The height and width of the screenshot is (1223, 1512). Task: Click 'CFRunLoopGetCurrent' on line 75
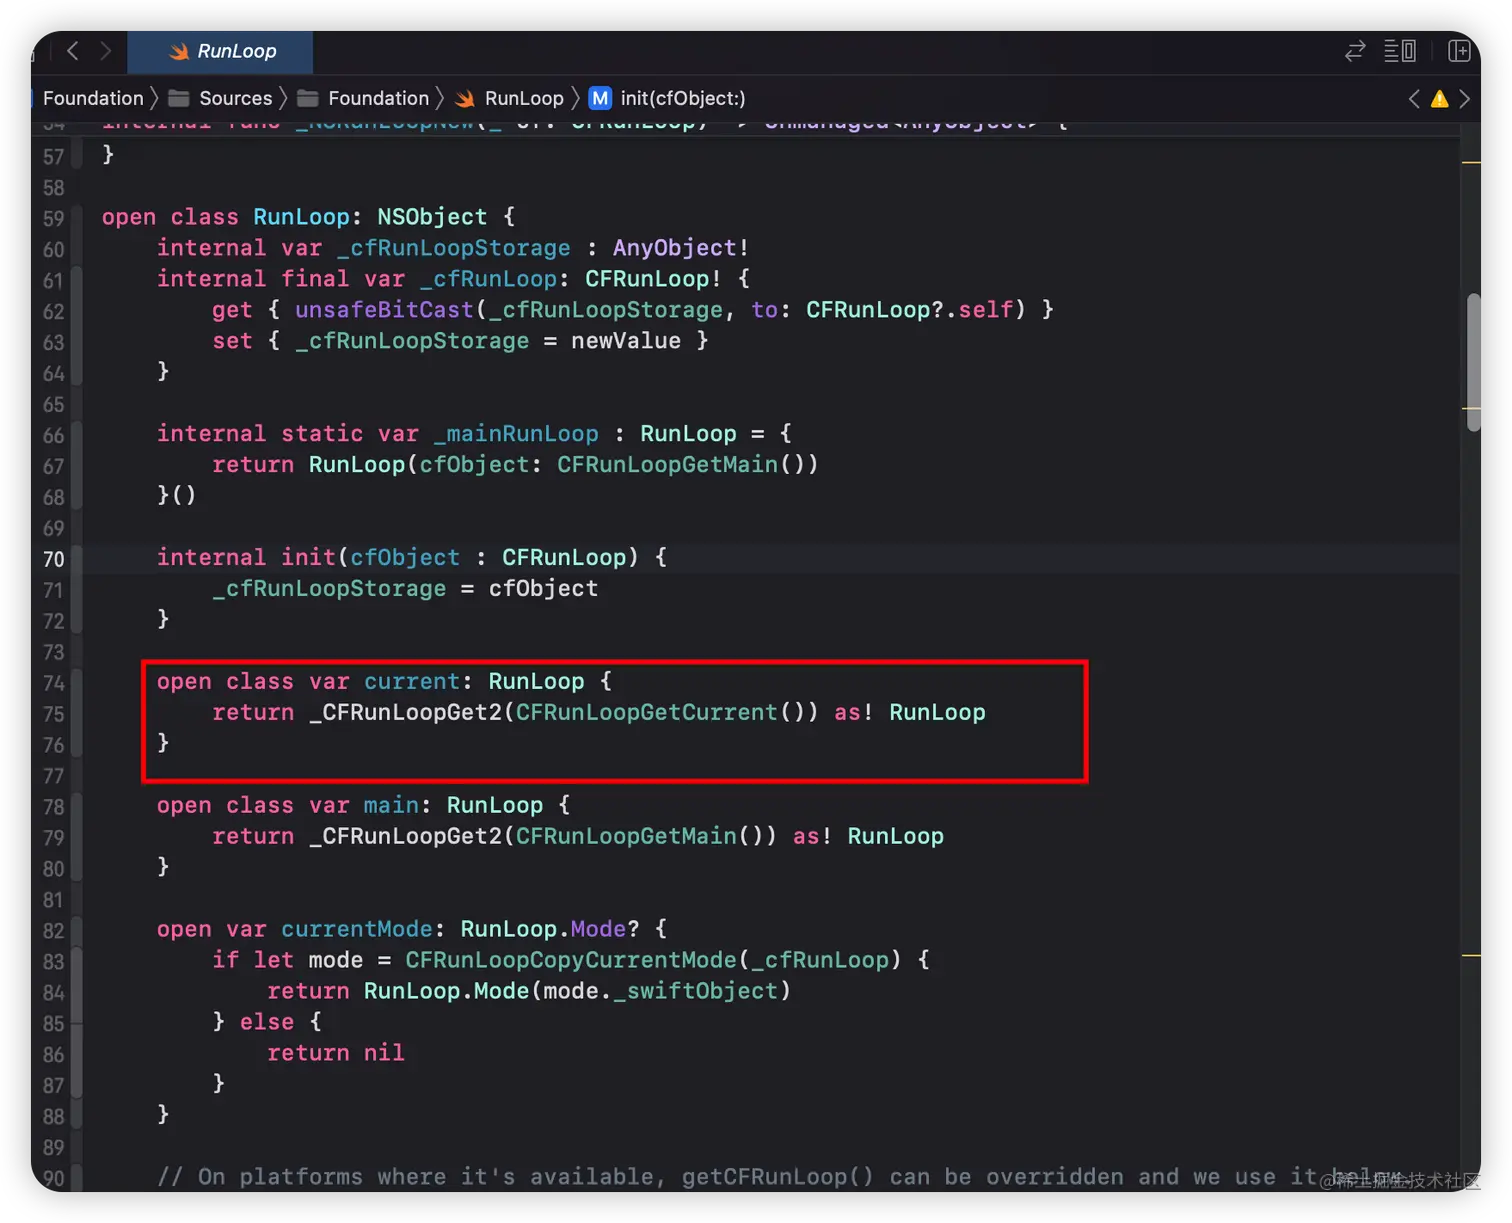click(x=646, y=713)
